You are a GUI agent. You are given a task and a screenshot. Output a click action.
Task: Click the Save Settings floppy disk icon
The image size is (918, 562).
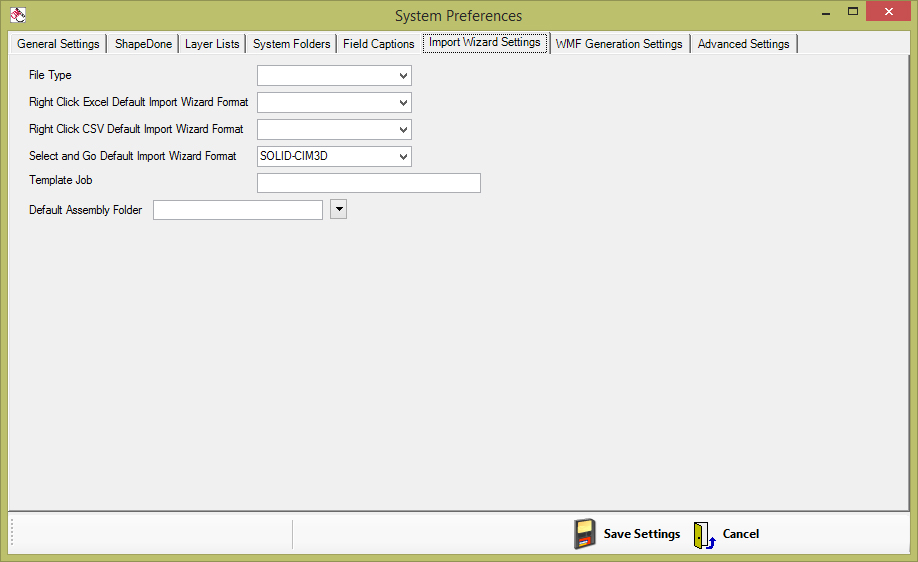click(x=584, y=534)
